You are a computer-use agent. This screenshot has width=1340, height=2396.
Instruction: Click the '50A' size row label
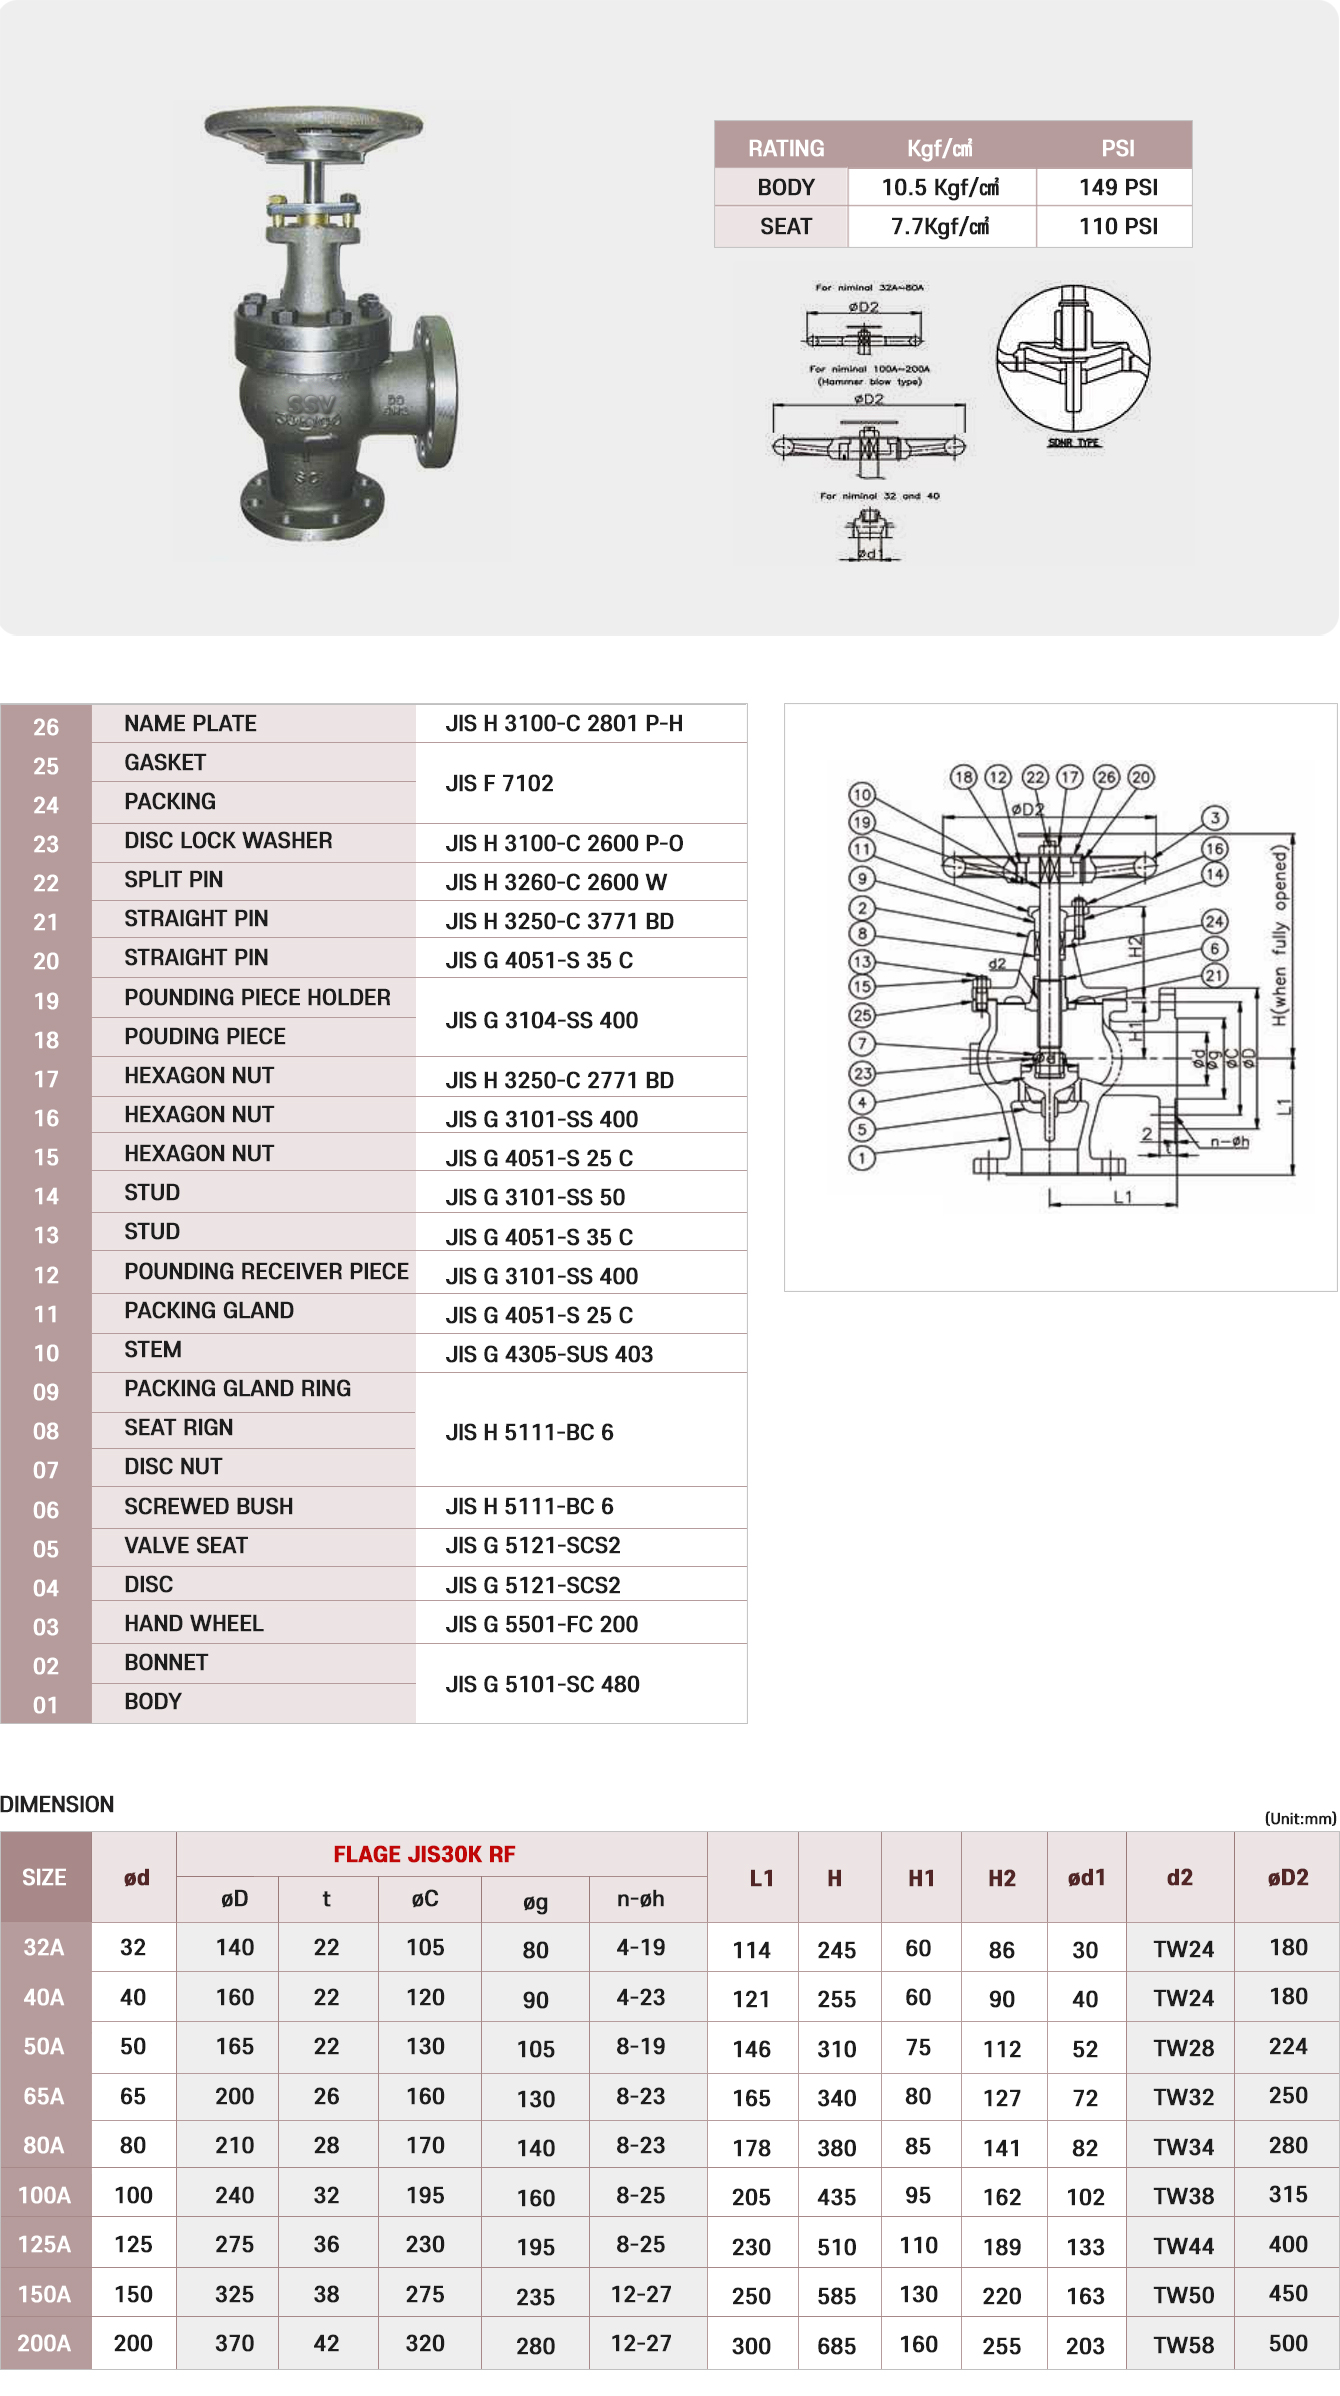45,2047
